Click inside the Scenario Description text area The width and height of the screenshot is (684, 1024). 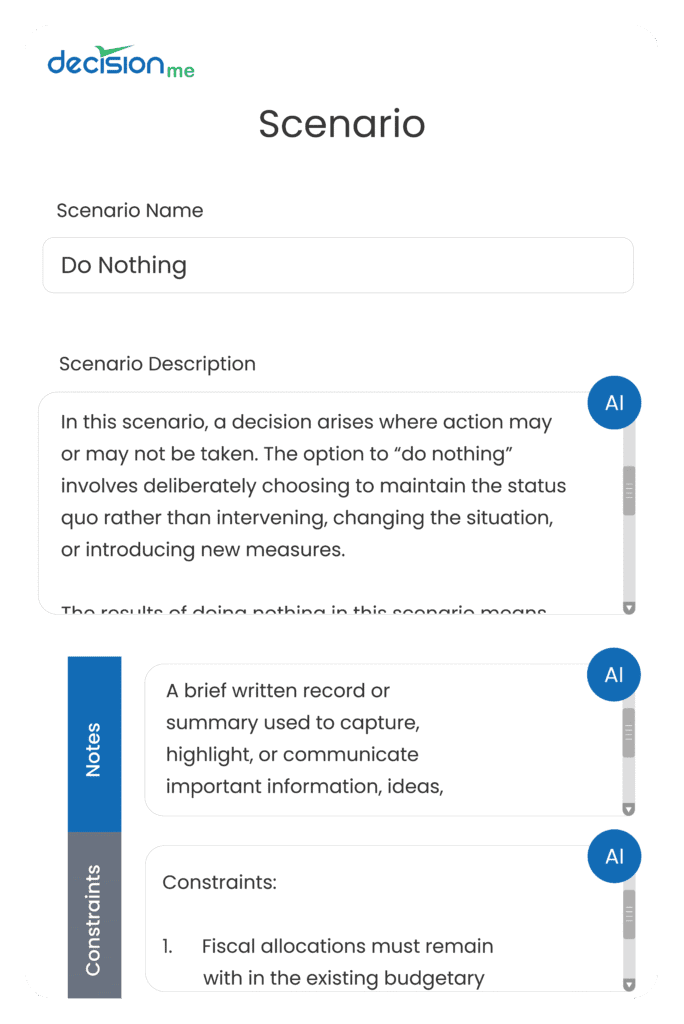pos(320,500)
